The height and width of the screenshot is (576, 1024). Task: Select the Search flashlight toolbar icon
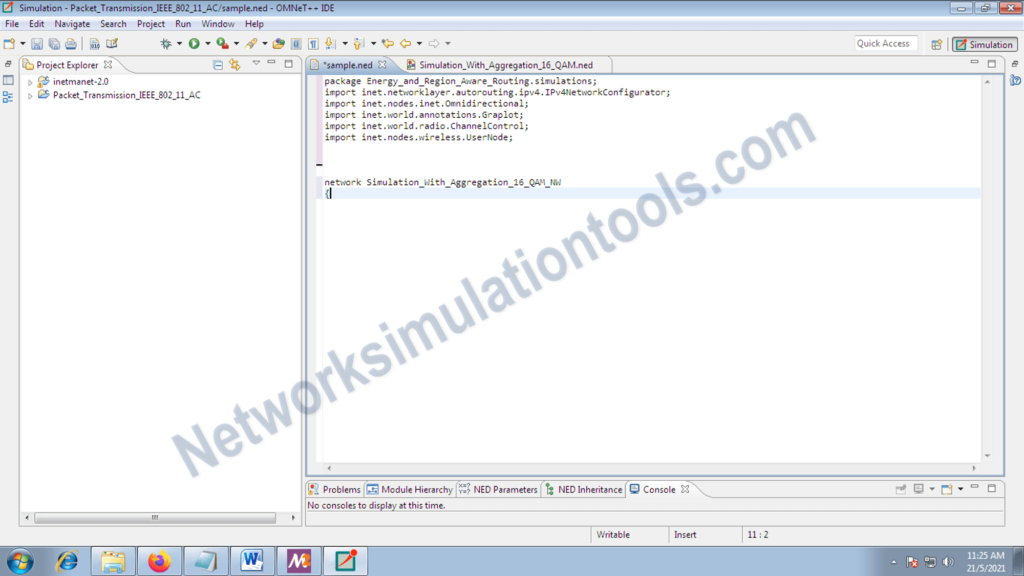tap(250, 43)
